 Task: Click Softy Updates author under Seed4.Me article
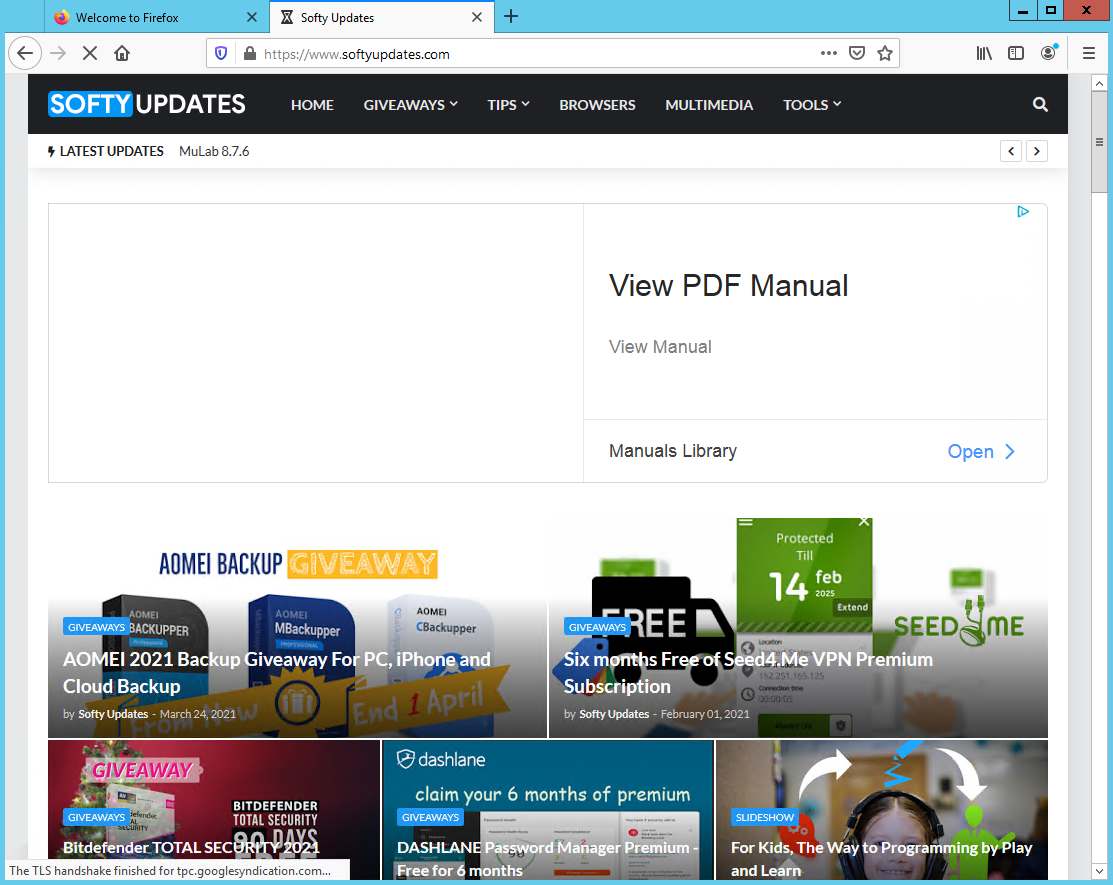click(614, 714)
